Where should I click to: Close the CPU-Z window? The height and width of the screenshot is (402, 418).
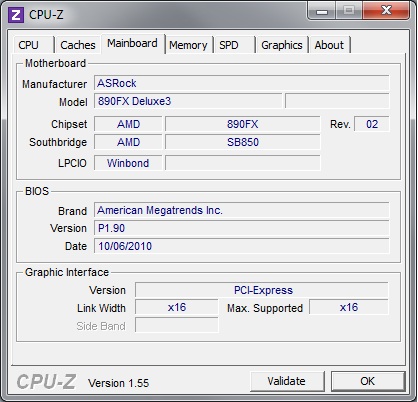386,11
